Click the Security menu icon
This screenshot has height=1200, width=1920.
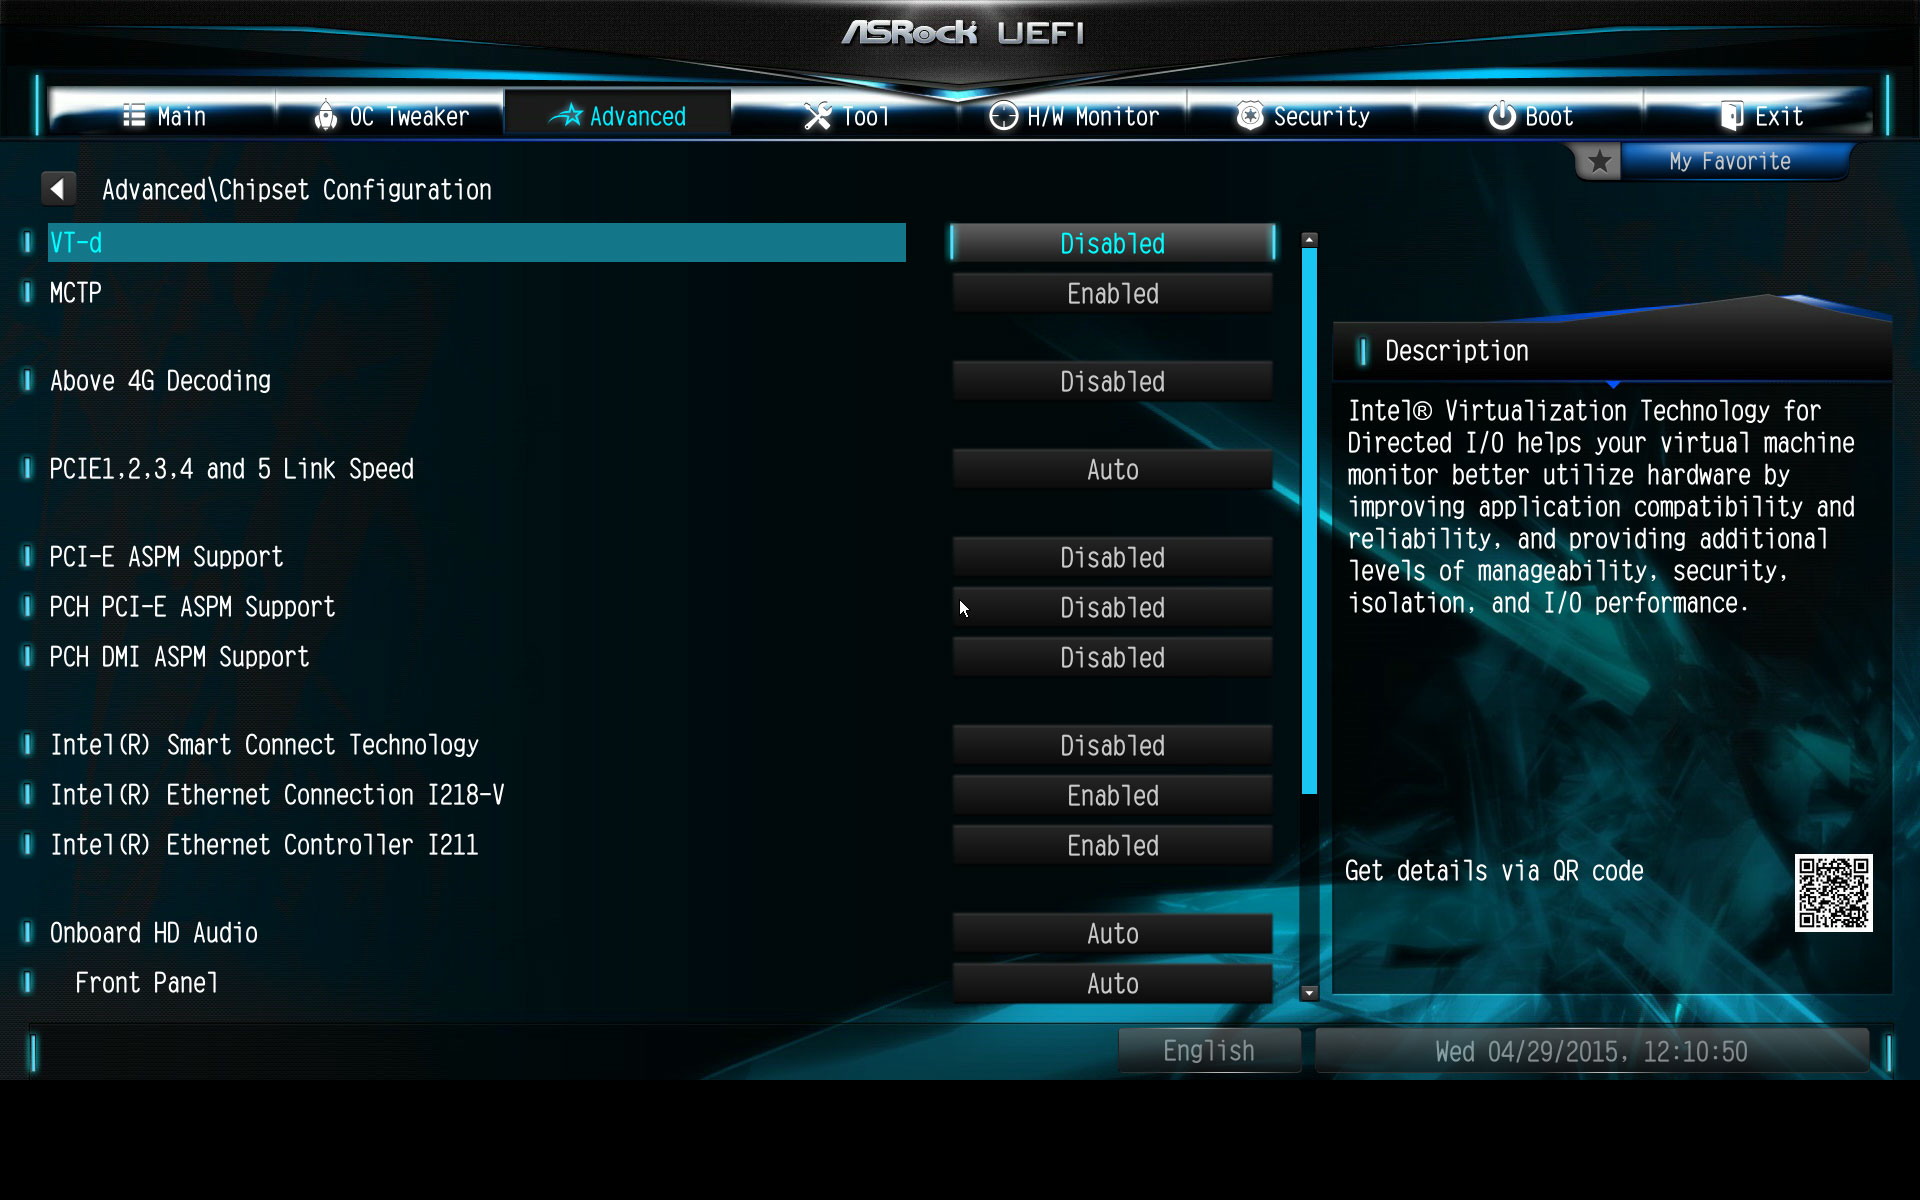(1243, 118)
